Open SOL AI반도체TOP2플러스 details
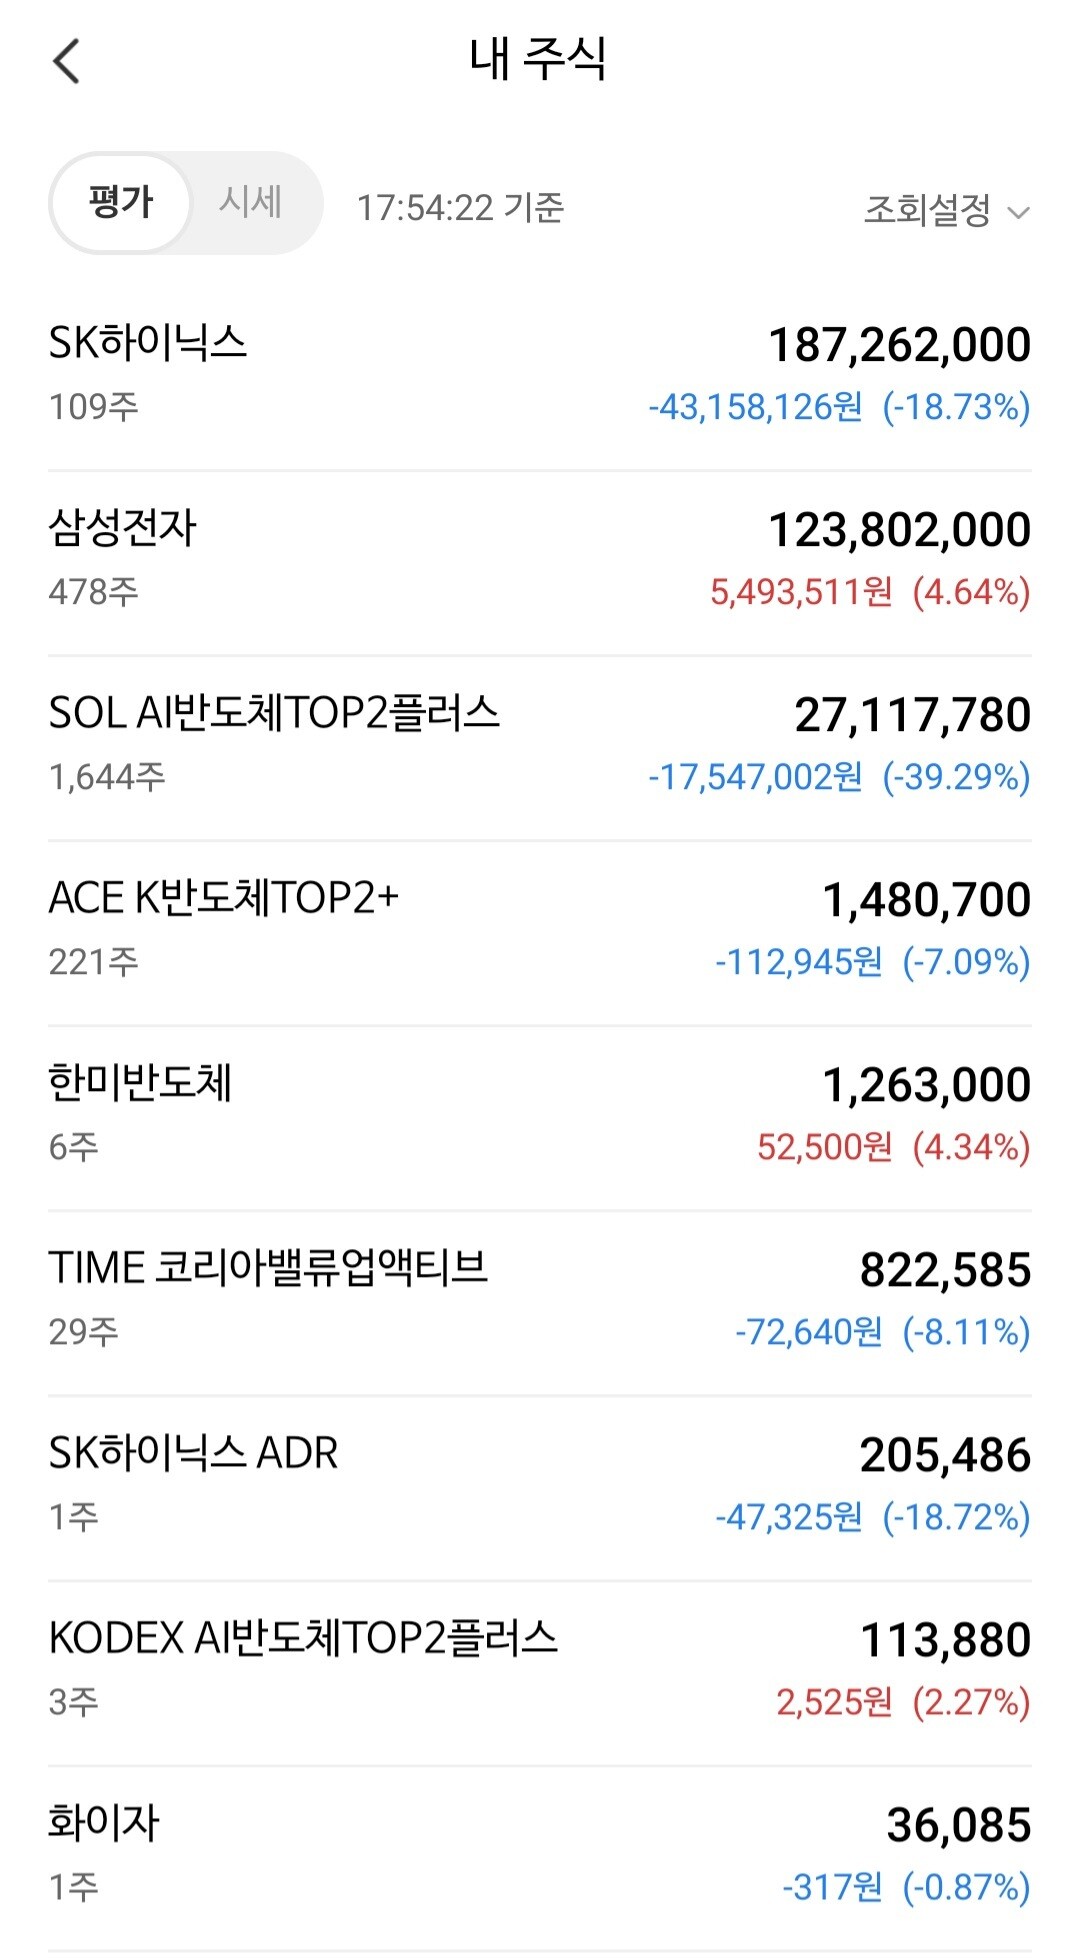The image size is (1080, 1959). (x=540, y=747)
